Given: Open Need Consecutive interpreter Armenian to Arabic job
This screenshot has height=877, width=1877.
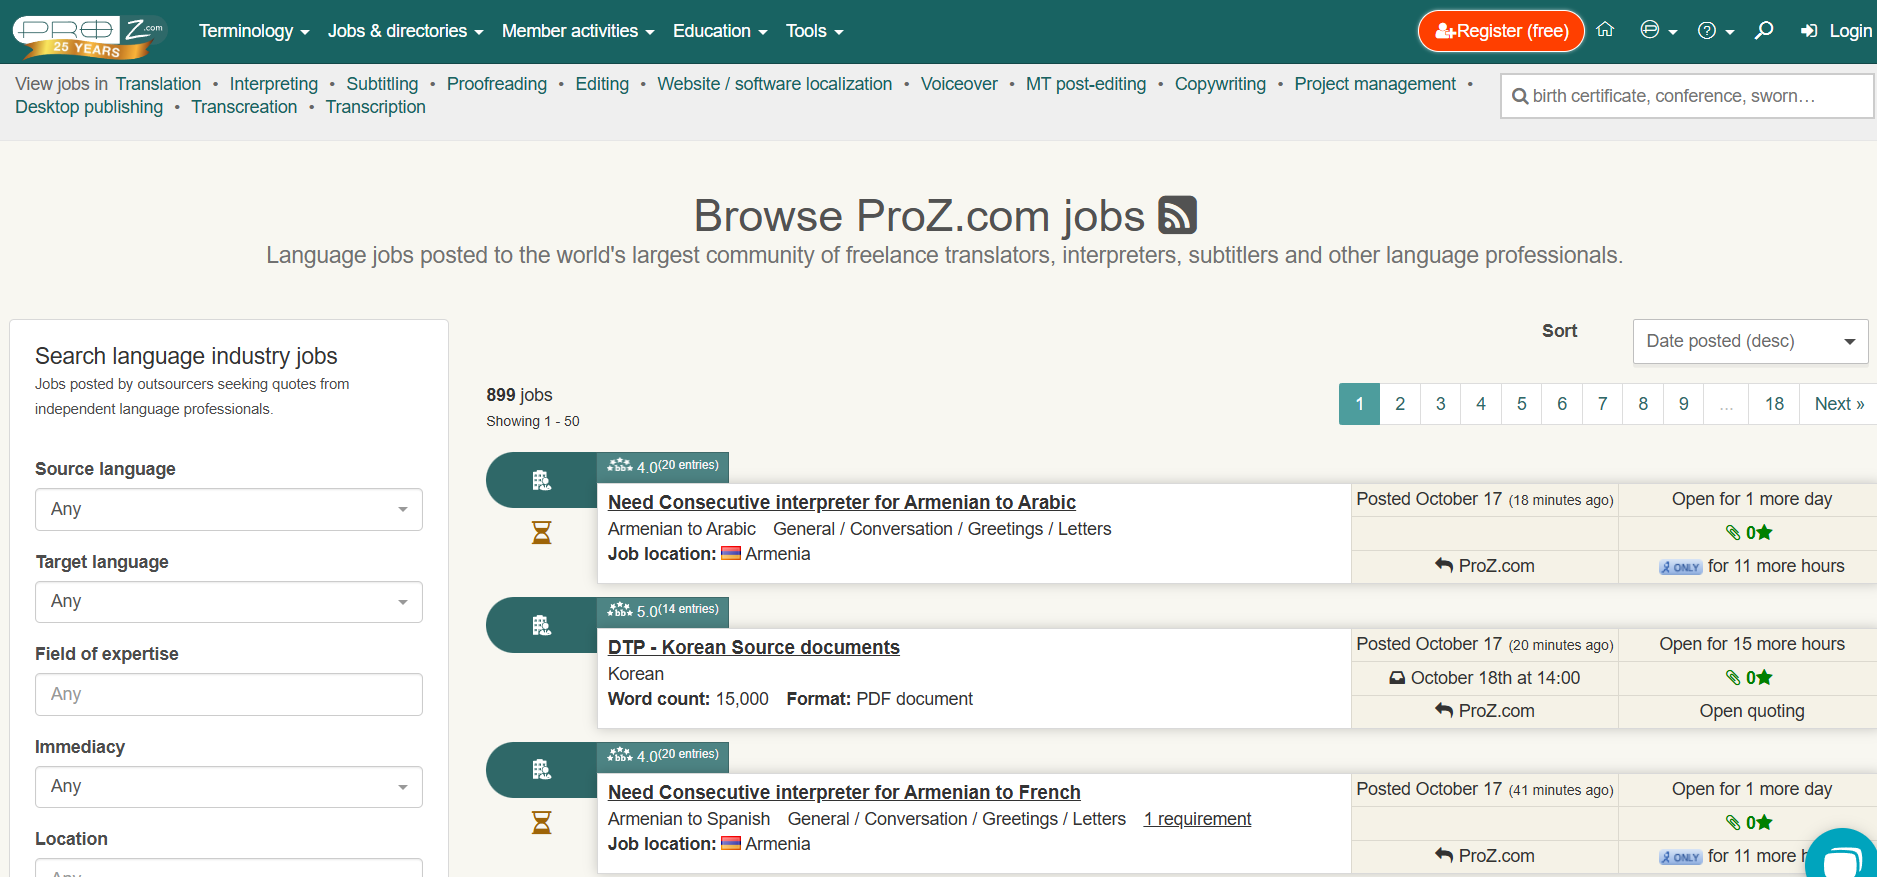Looking at the screenshot, I should click(842, 502).
